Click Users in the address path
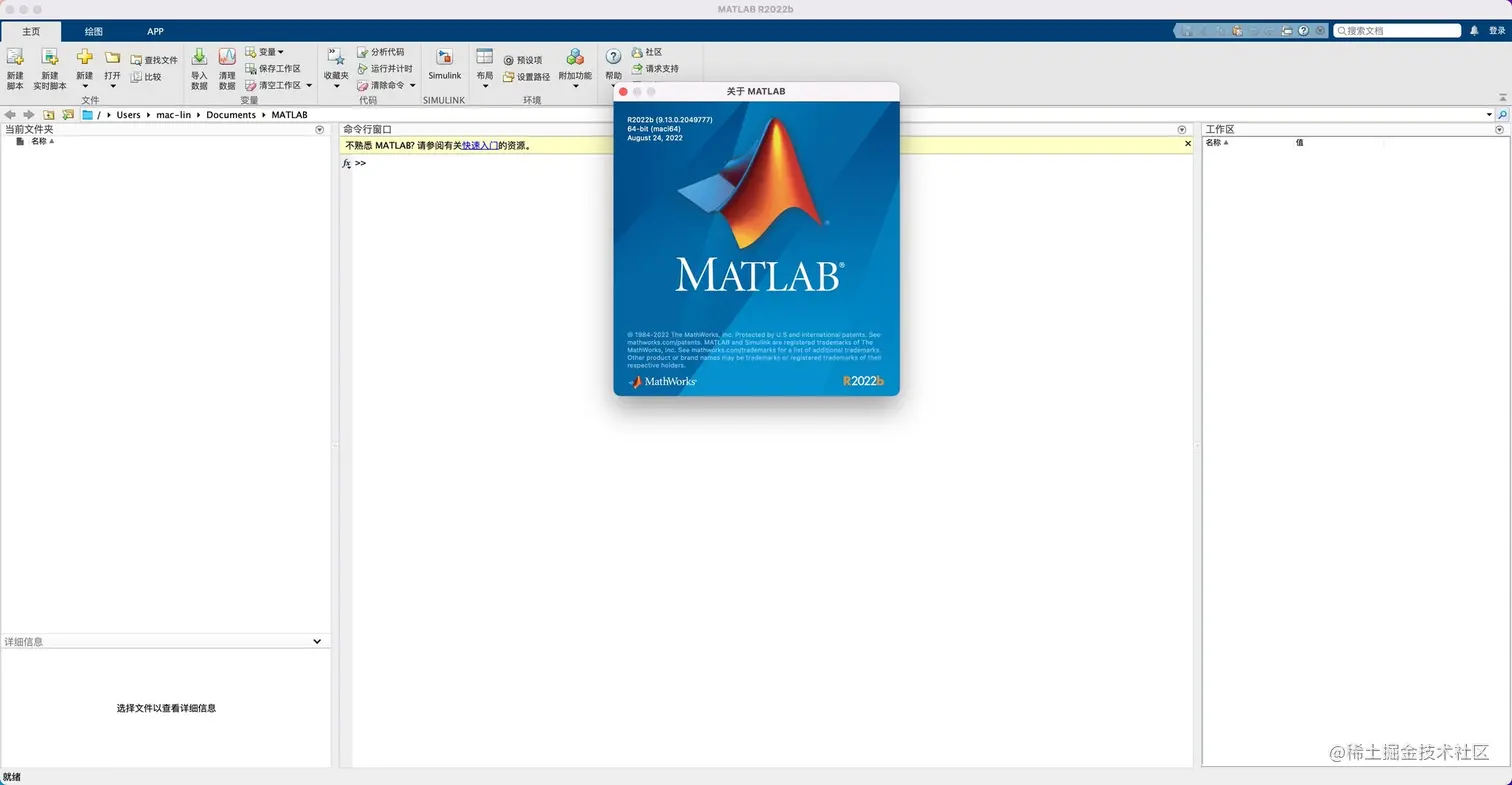1512x785 pixels. (x=129, y=115)
